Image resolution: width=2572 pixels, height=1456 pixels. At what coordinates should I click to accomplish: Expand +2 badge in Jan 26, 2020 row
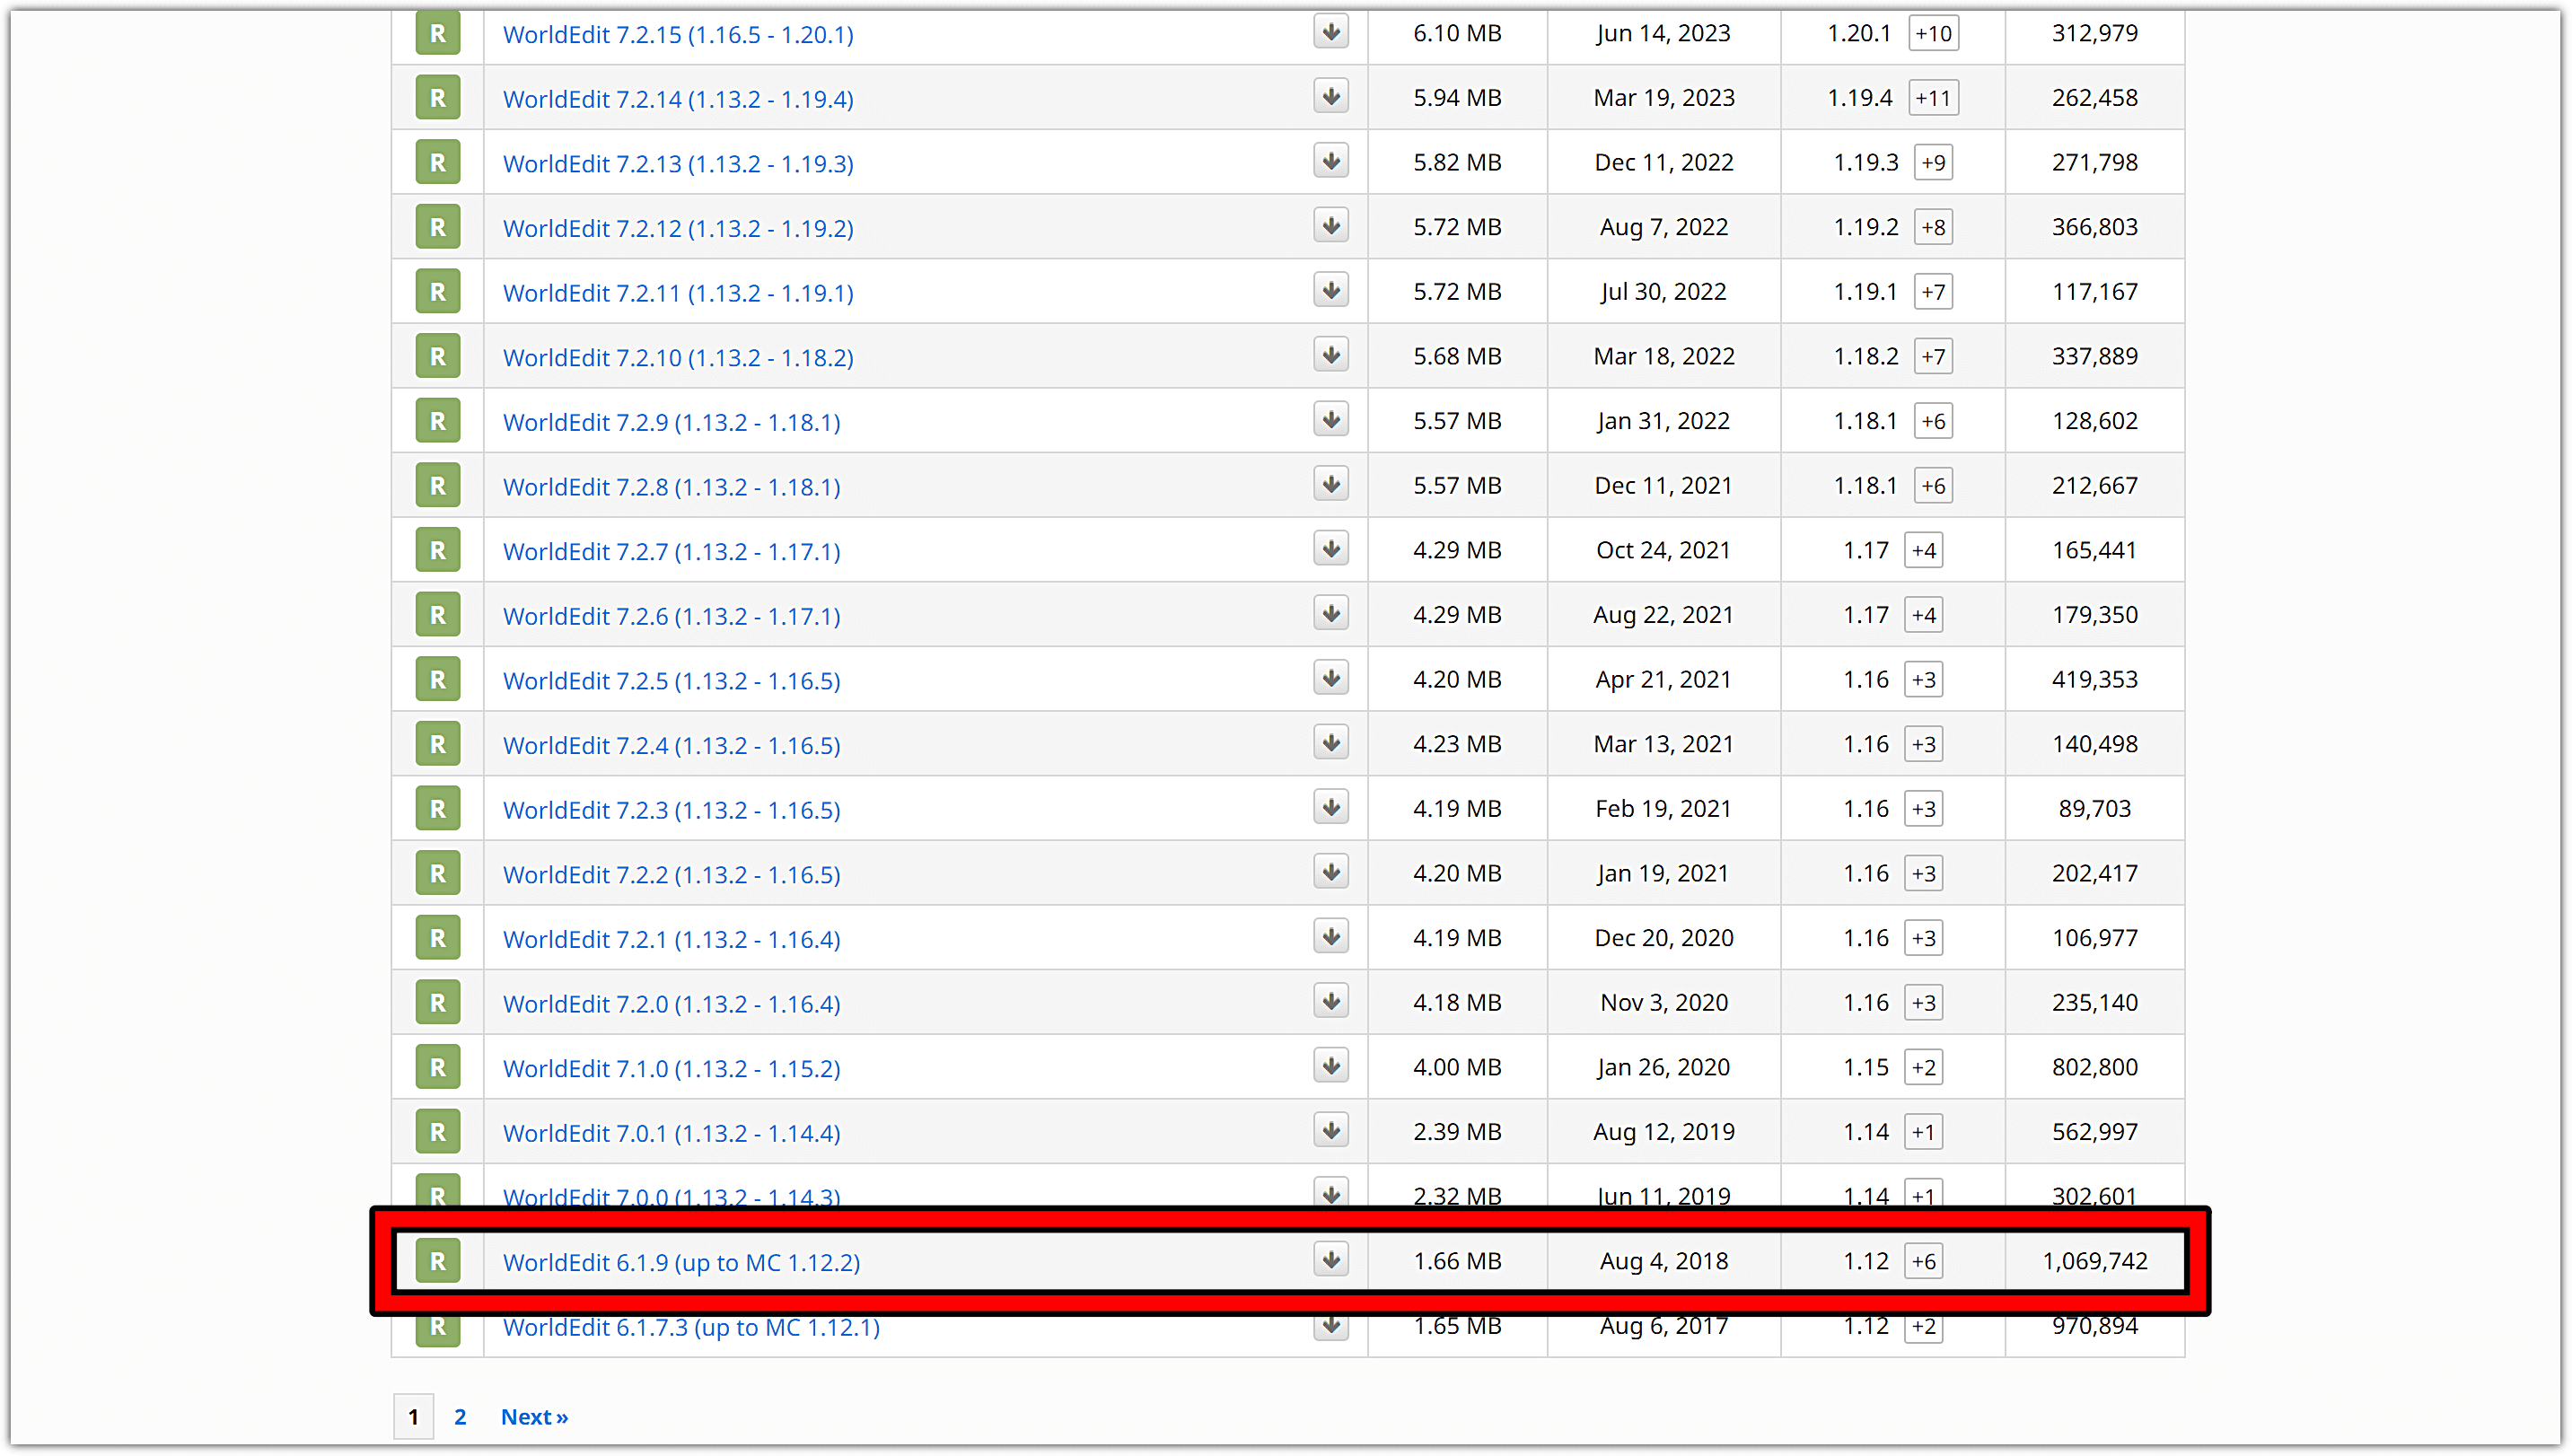coord(1923,1067)
